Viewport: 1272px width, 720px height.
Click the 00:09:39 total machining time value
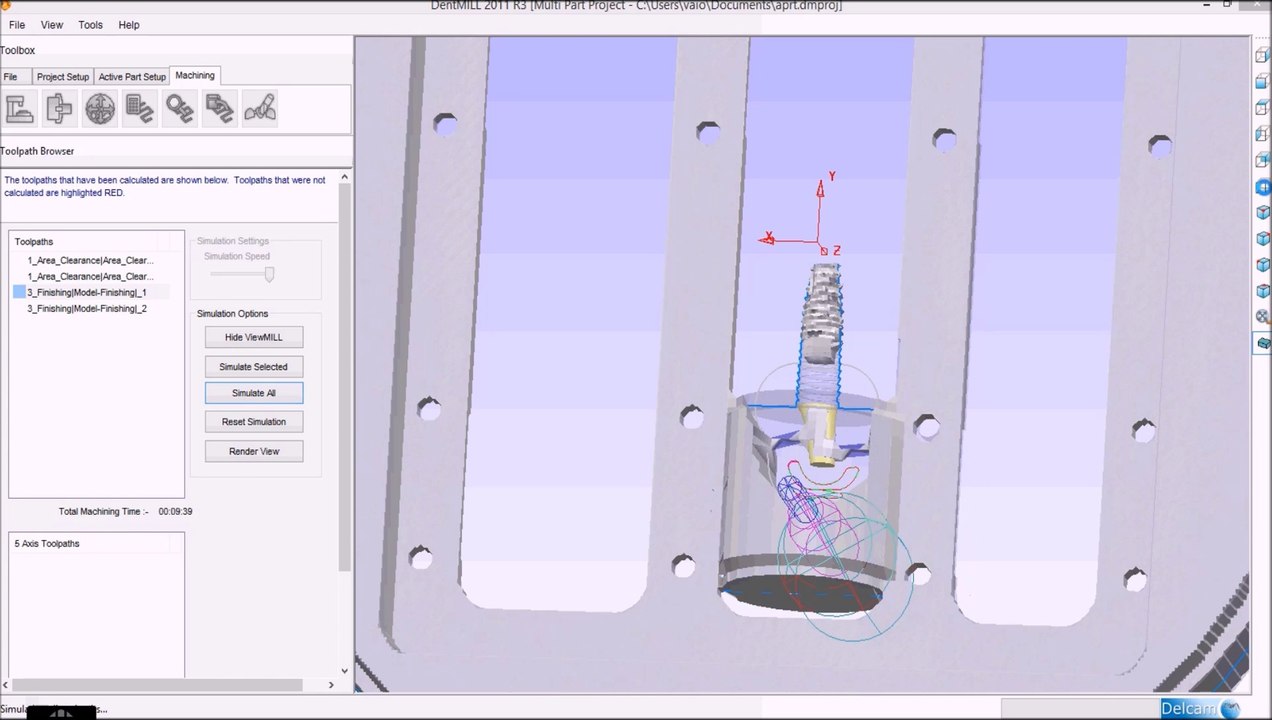[x=175, y=511]
